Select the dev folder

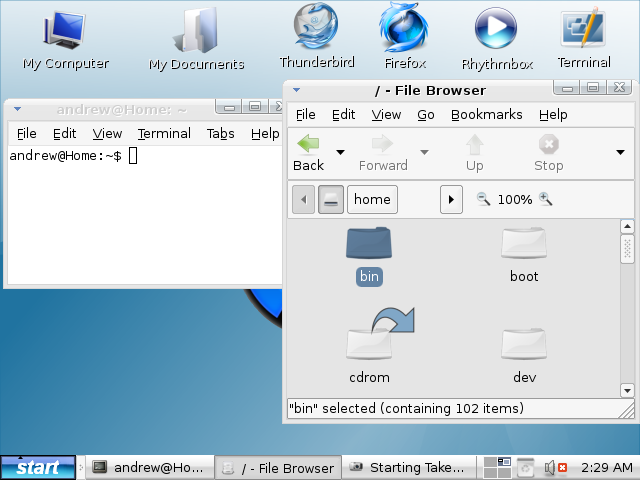coord(524,355)
